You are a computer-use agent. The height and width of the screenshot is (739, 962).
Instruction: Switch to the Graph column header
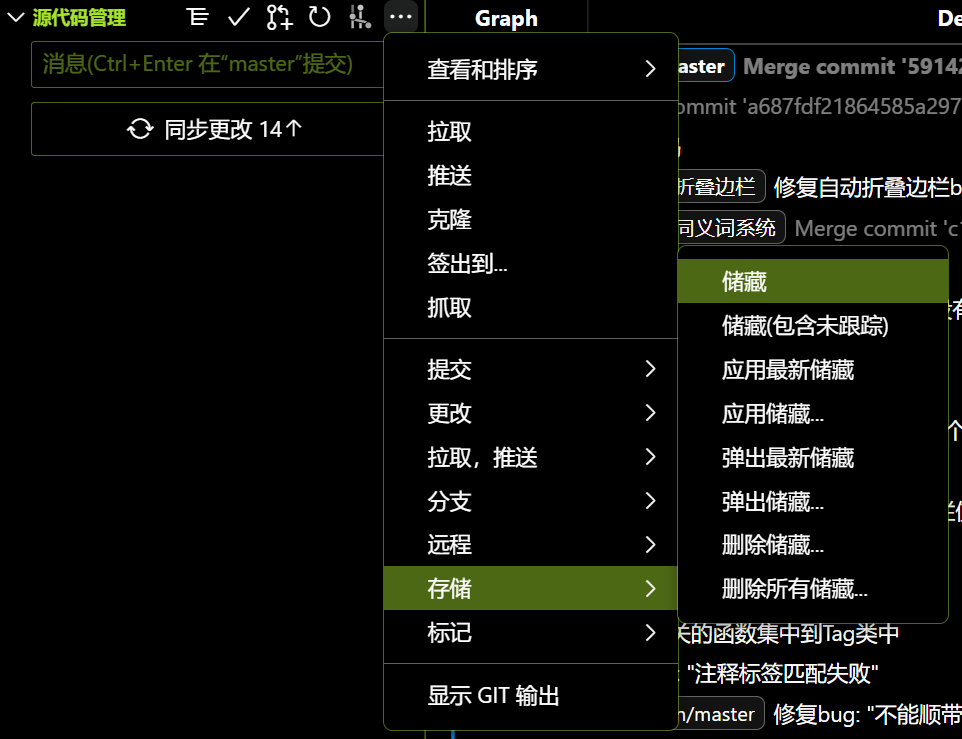tap(506, 18)
